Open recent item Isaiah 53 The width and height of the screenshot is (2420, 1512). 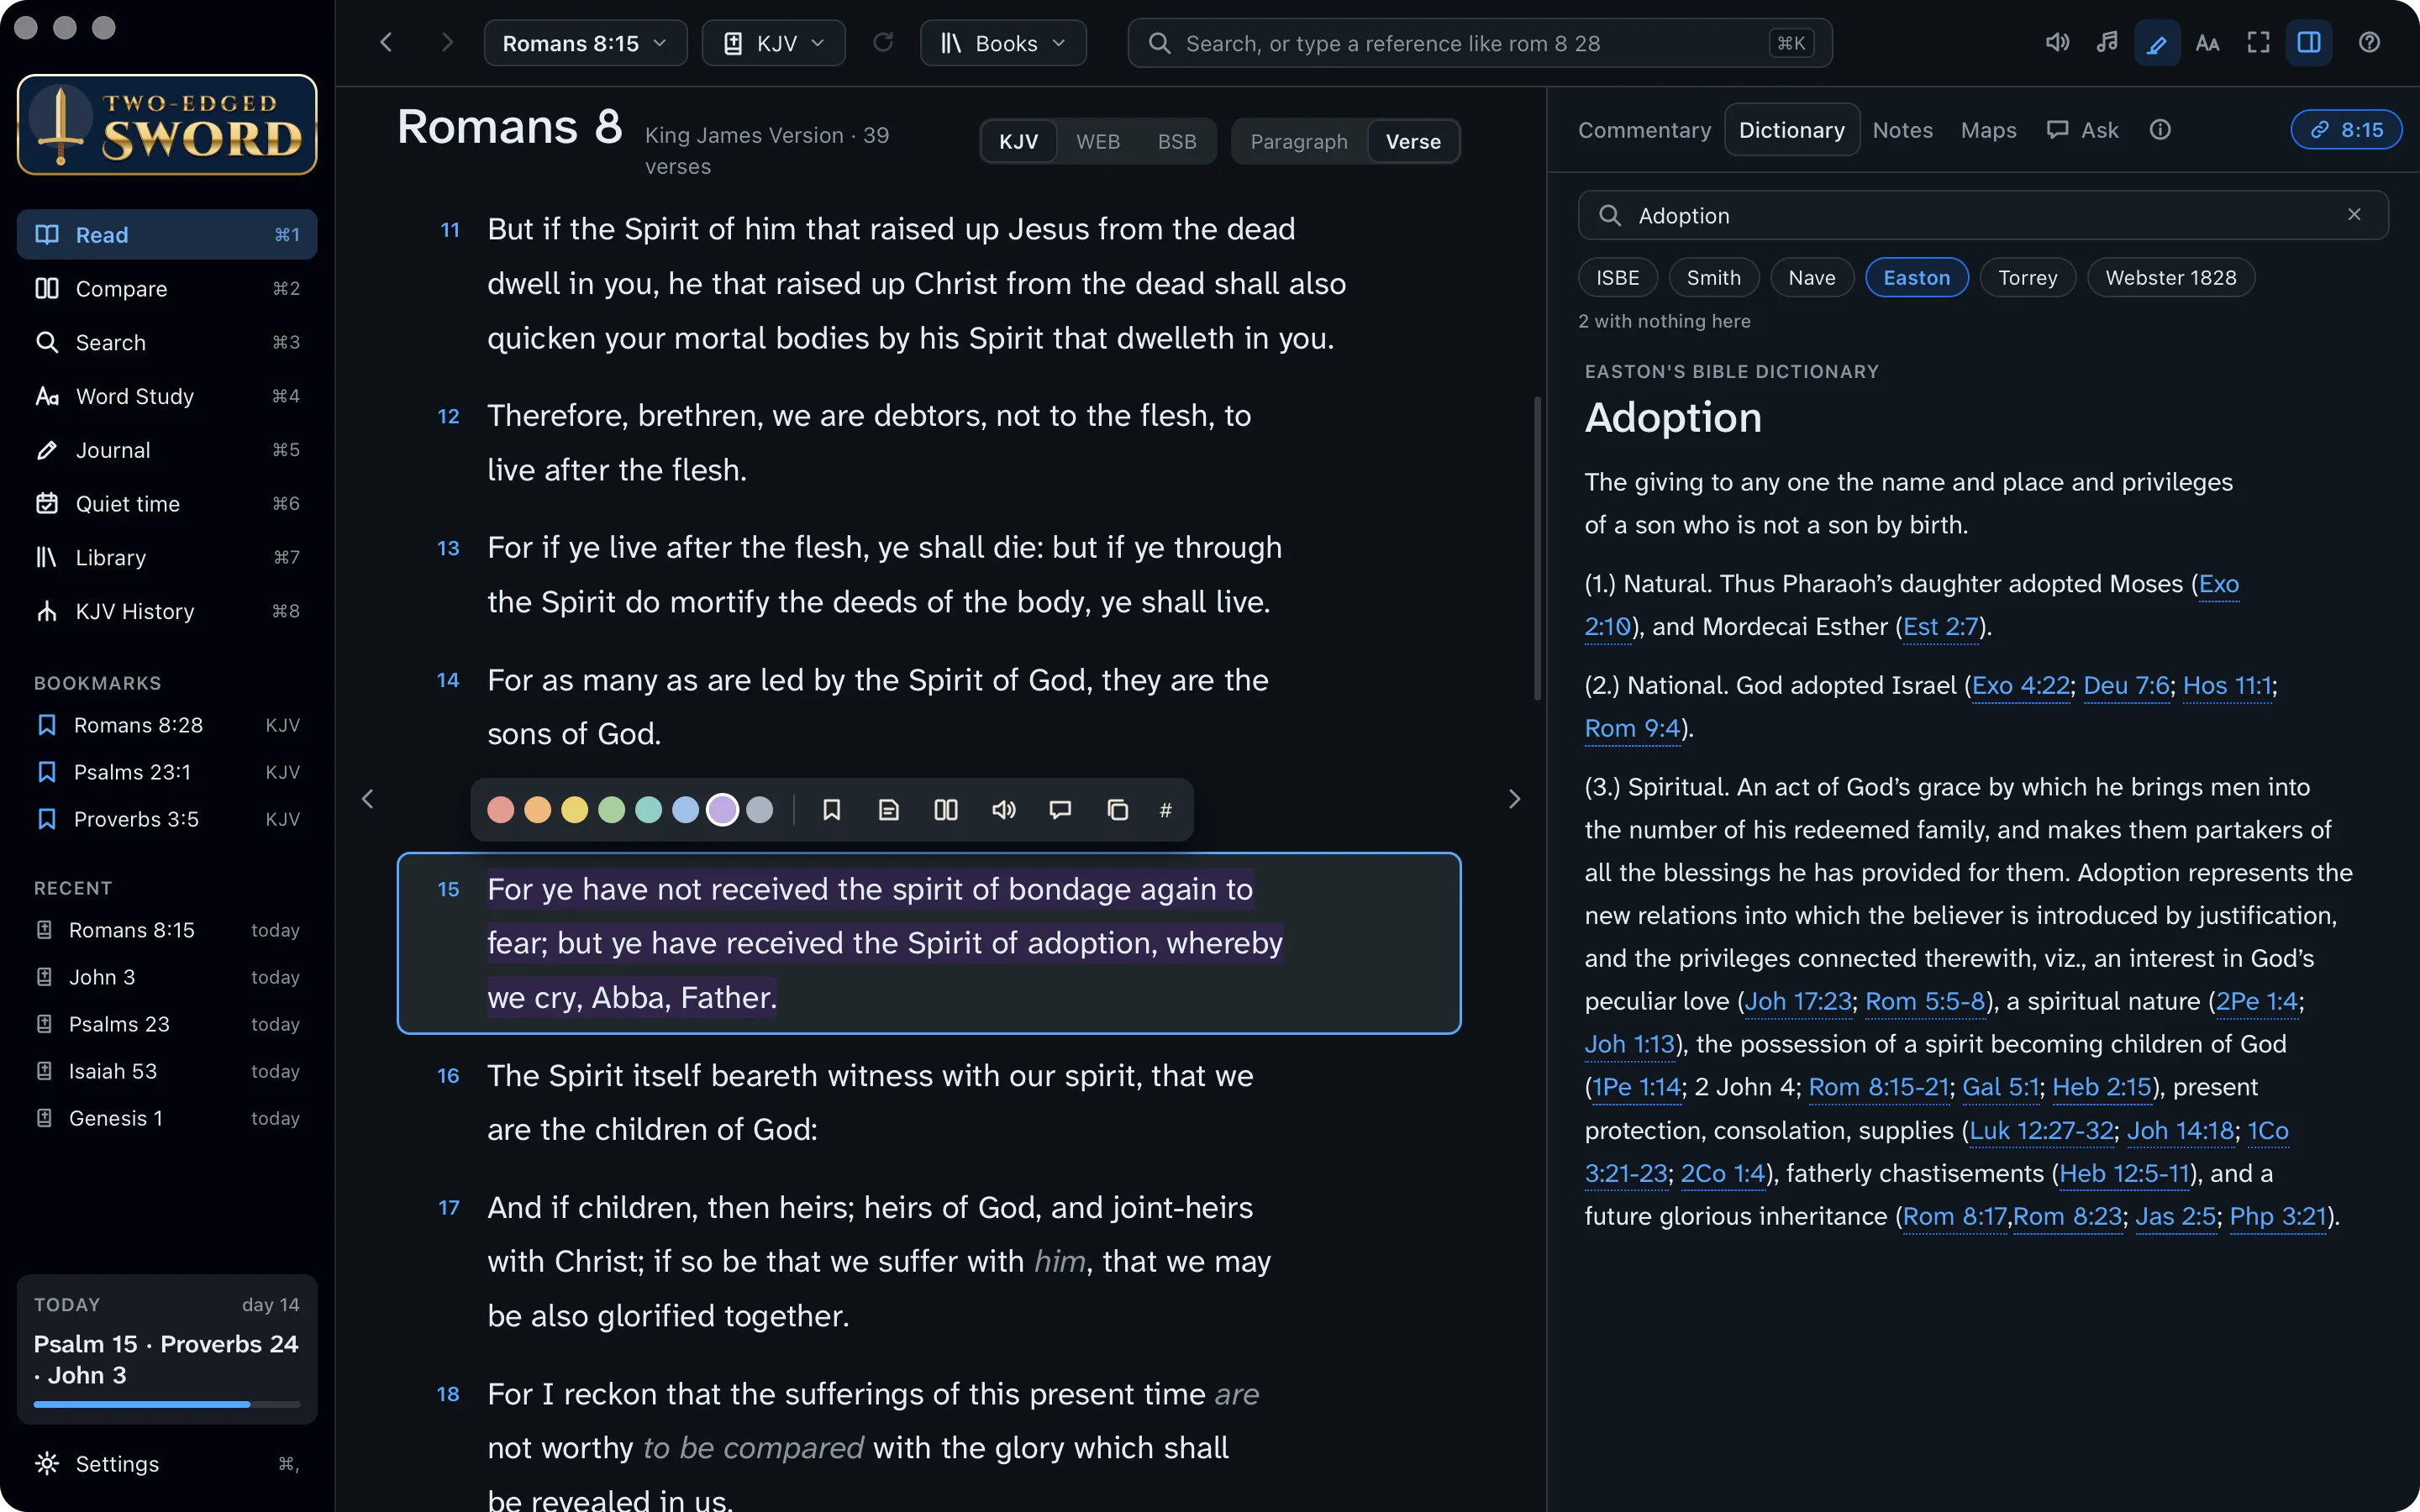[167, 1071]
